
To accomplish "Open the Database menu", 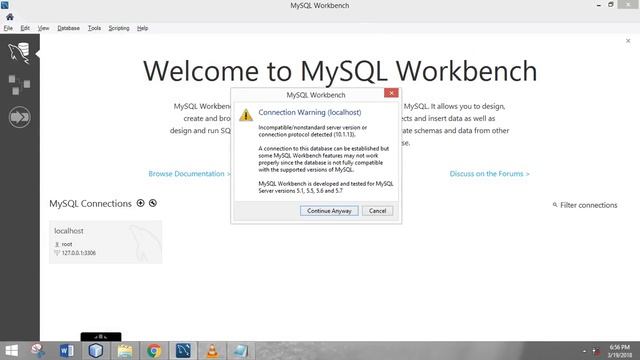I will [x=68, y=28].
